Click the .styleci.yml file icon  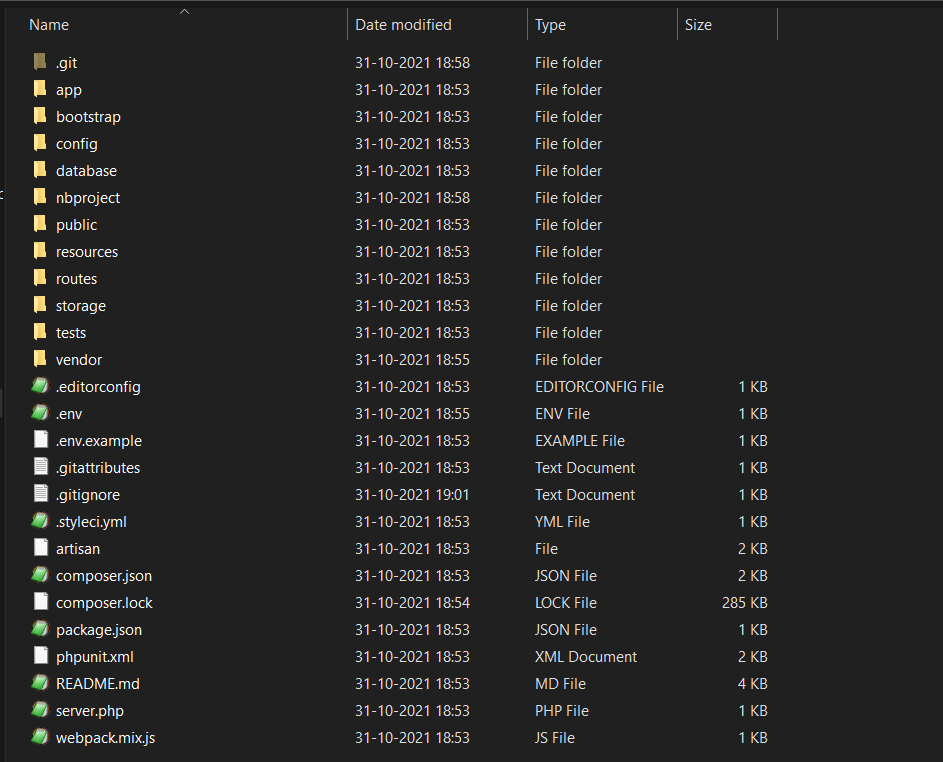pyautogui.click(x=40, y=521)
